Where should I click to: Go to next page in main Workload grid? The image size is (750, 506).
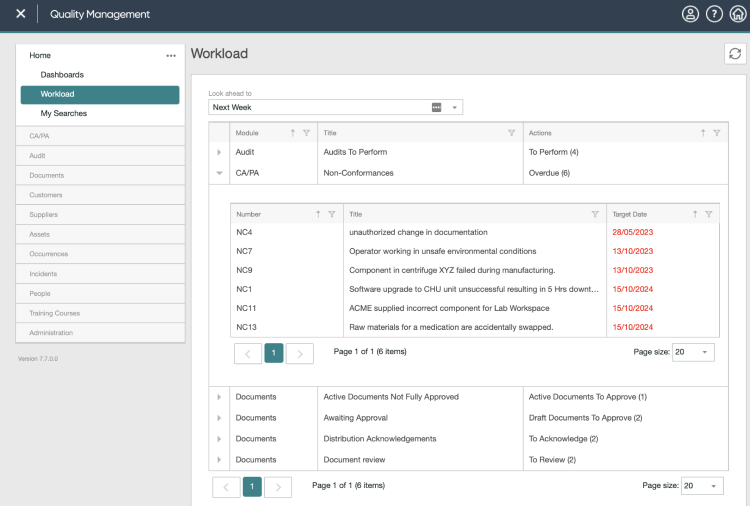(x=278, y=487)
